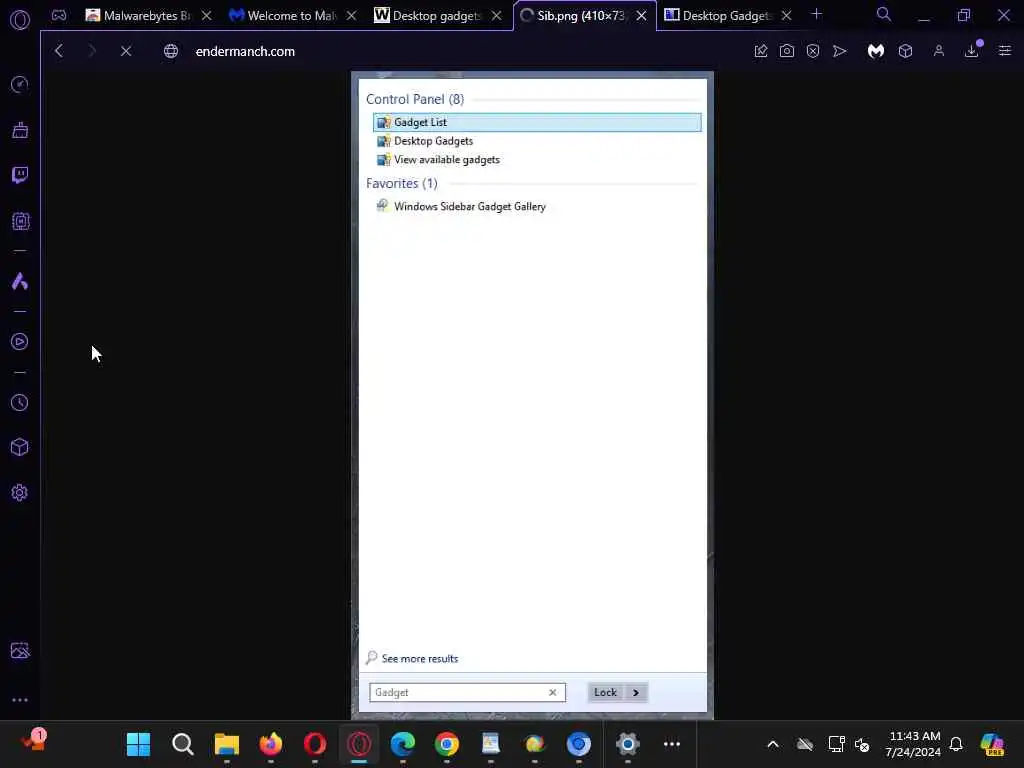Image resolution: width=1024 pixels, height=768 pixels.
Task: Close the Wikipedia Desktop gadgets tab
Action: pyautogui.click(x=496, y=16)
